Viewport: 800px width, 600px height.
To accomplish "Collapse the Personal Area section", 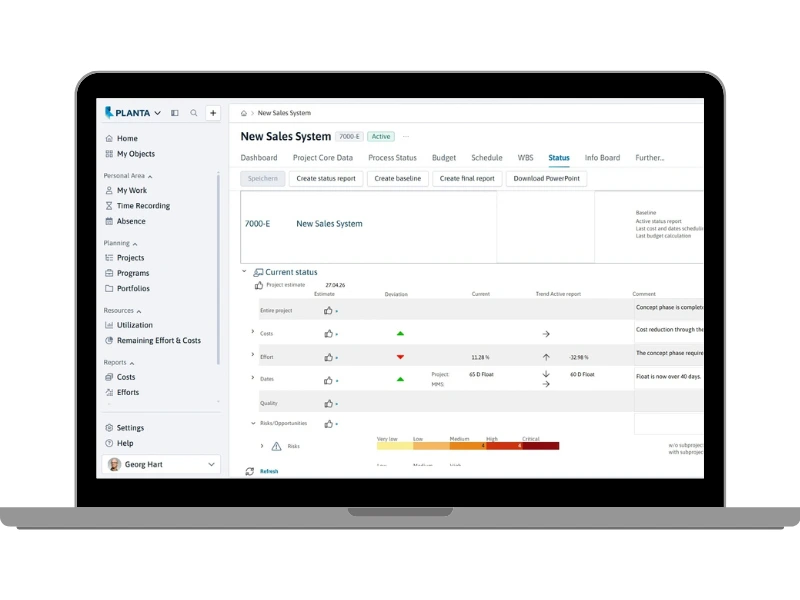I will coord(128,176).
